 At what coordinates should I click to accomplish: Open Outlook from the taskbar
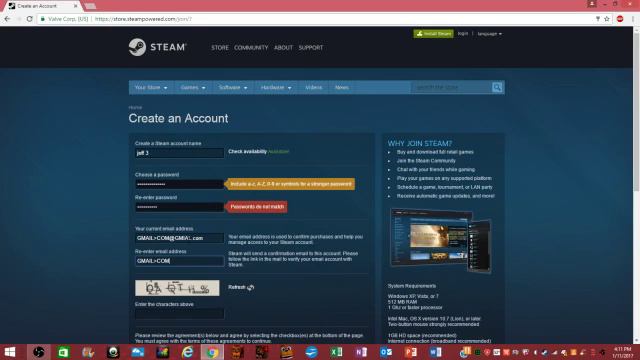click(386, 352)
